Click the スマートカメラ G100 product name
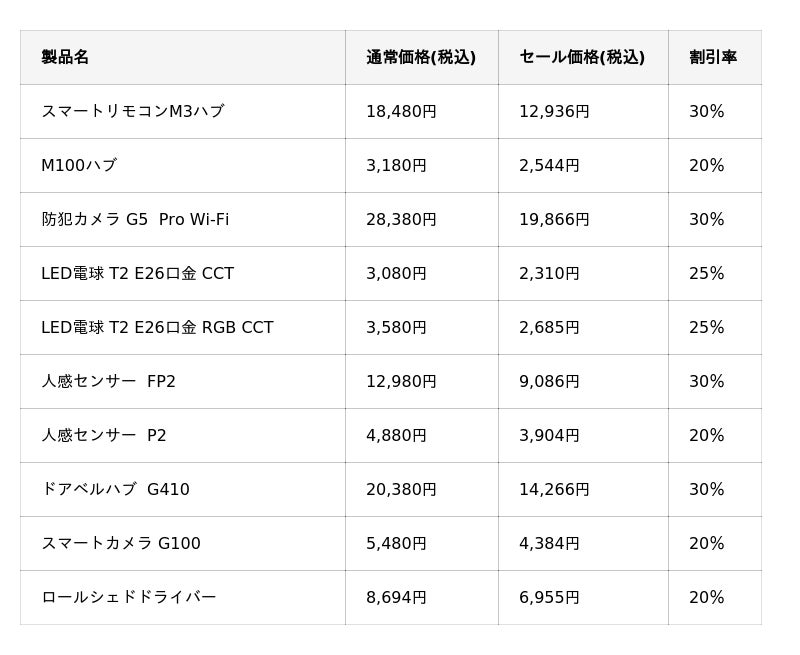 click(x=121, y=543)
